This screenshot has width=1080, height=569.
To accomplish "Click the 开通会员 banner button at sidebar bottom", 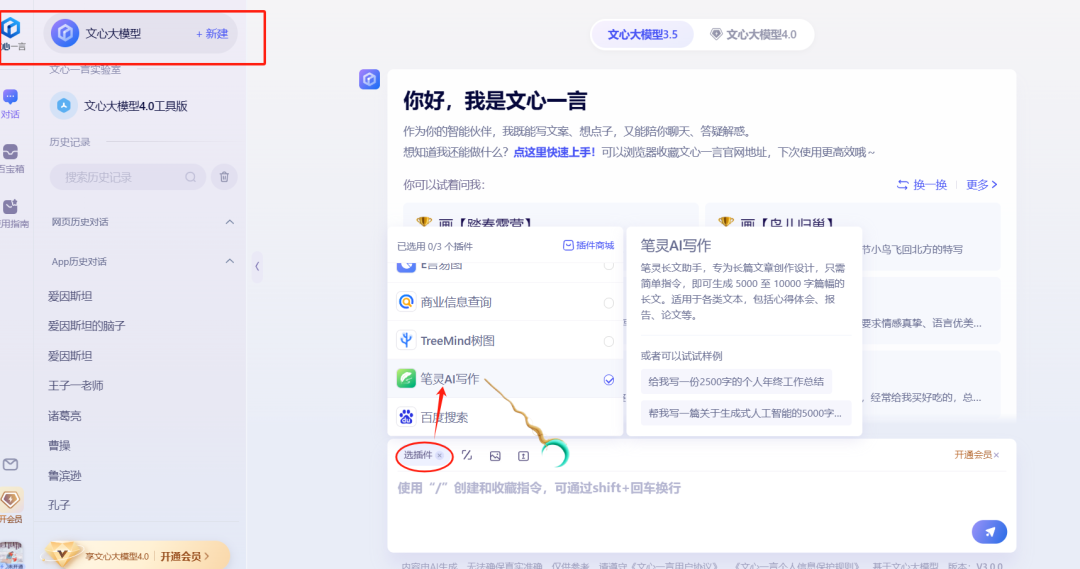I will [185, 556].
